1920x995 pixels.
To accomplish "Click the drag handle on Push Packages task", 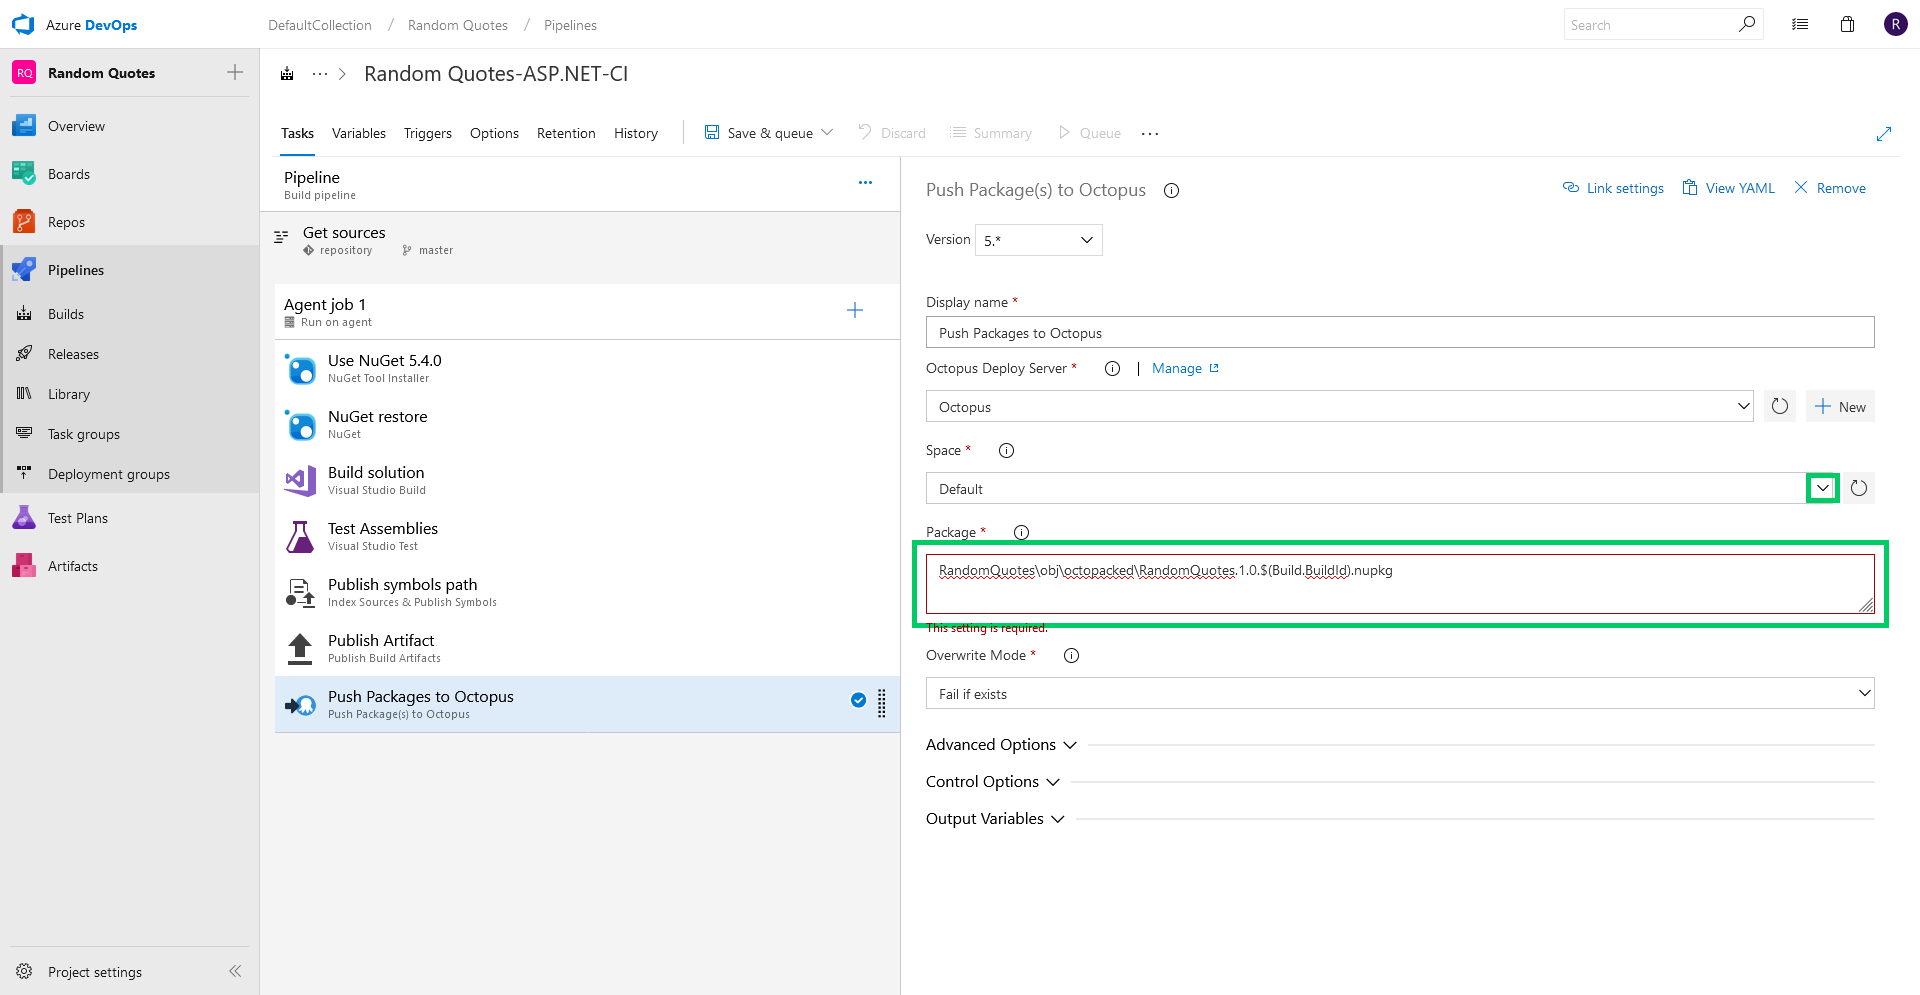I will (882, 704).
